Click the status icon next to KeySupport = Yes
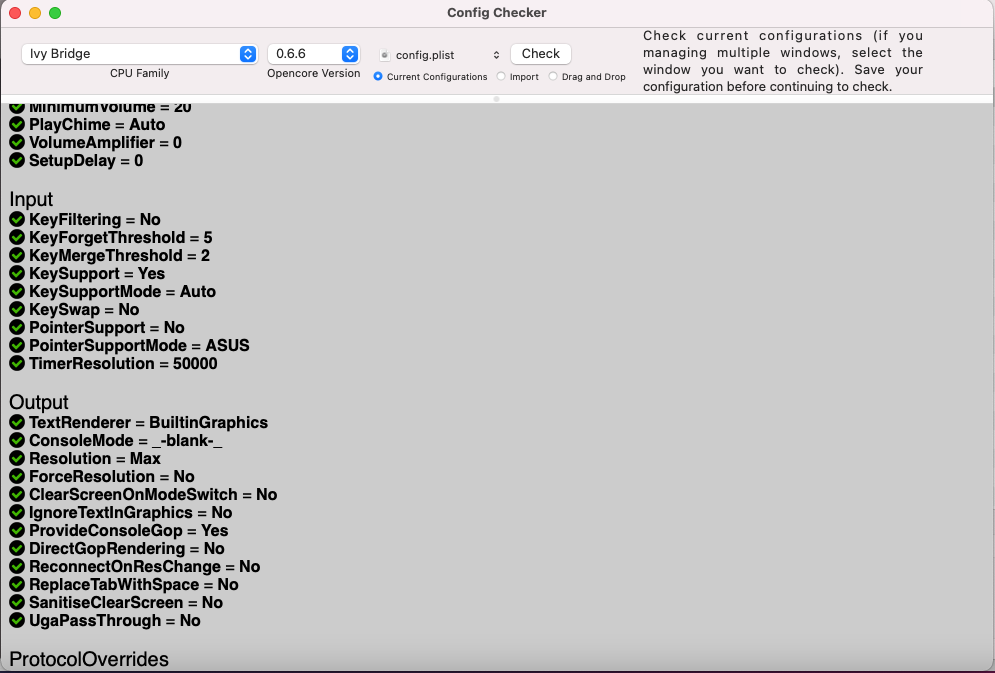This screenshot has width=995, height=673. click(16, 273)
